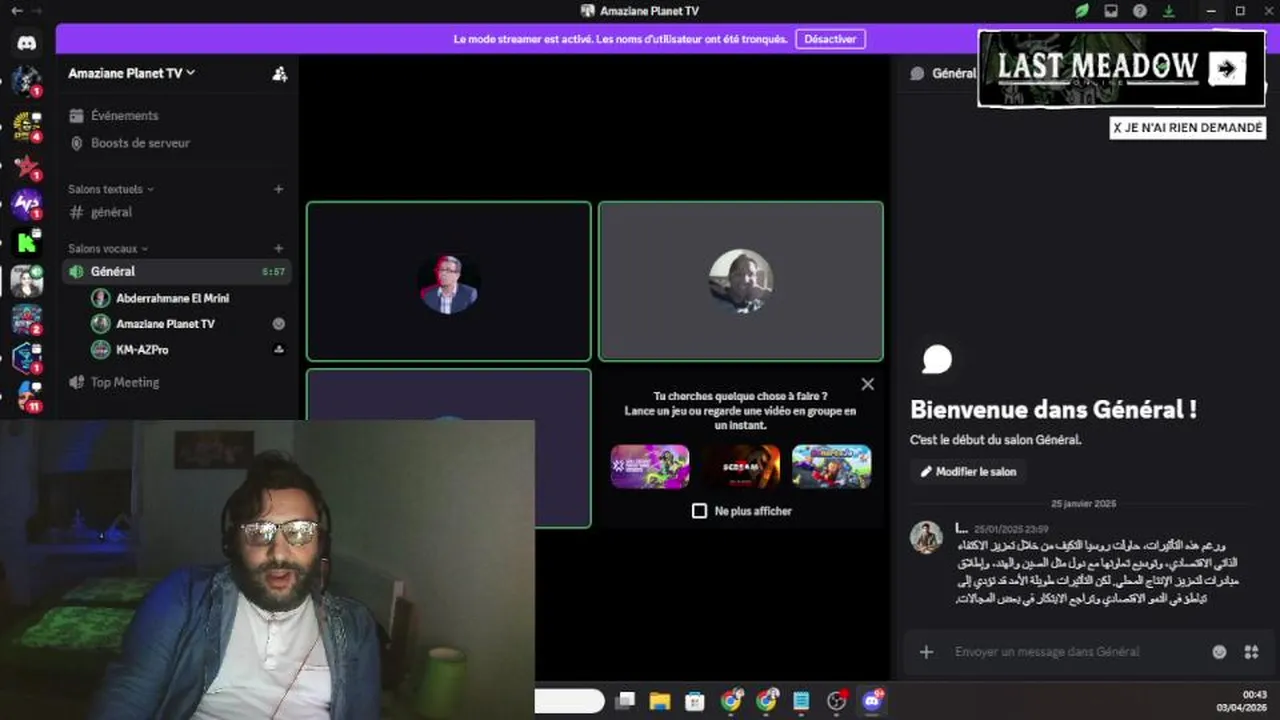Open the Événements calendar entry
The height and width of the screenshot is (720, 1280).
click(x=113, y=116)
